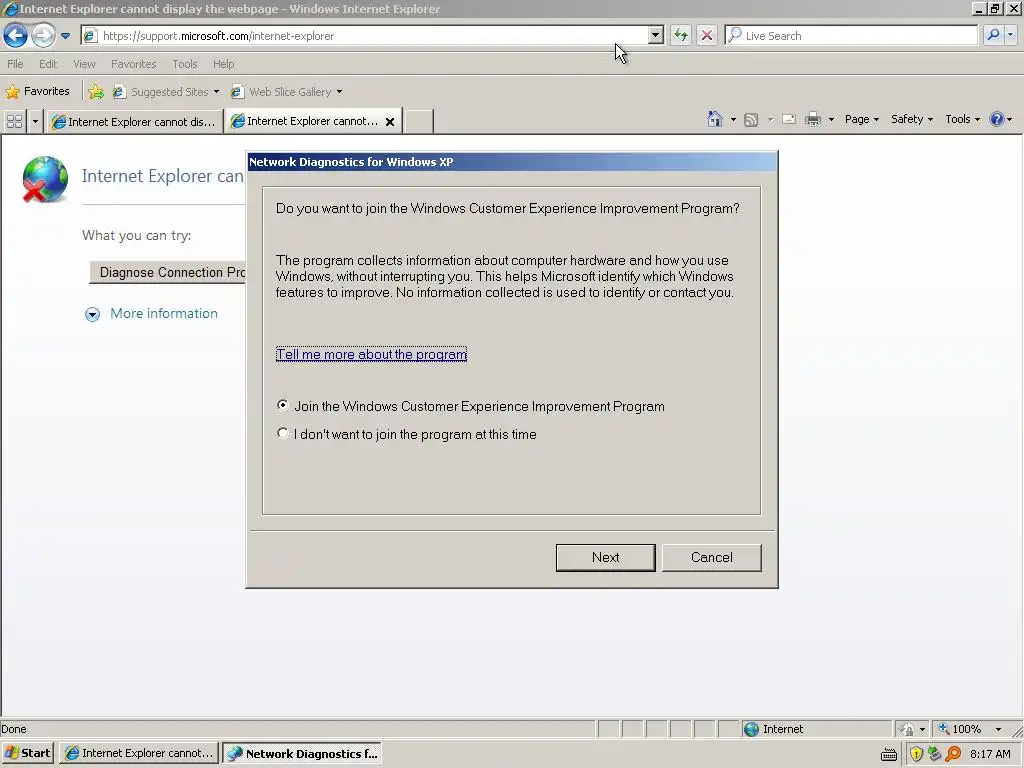Click Add to Favorites Bar icon
Viewport: 1024px width, 768px height.
(x=96, y=91)
